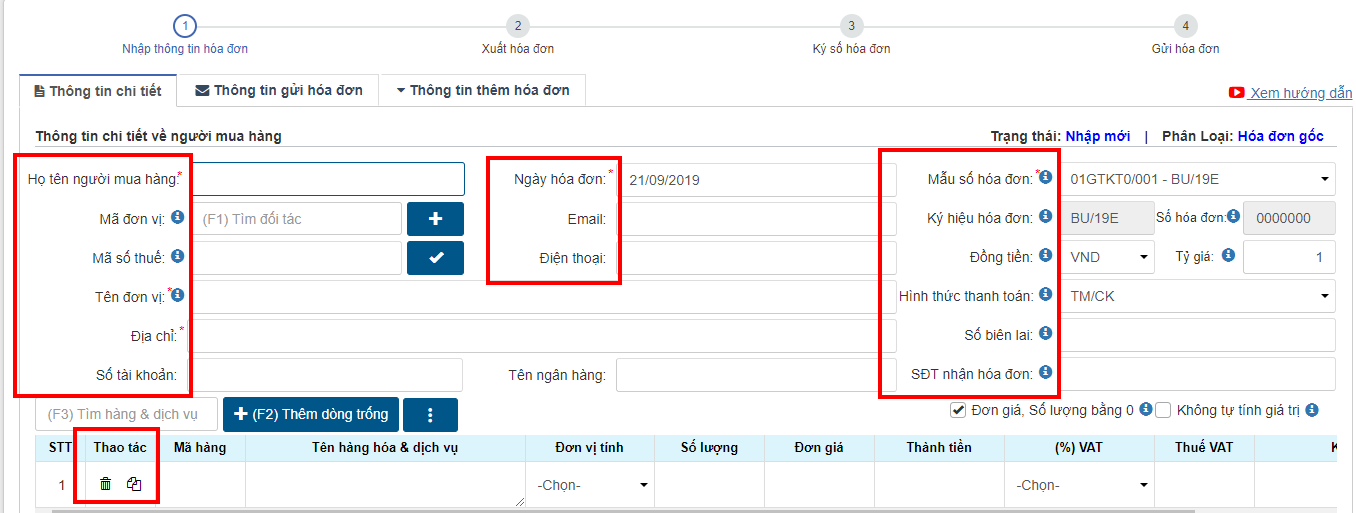Viewport: 1356px width, 513px height.
Task: Click the copy row icon in Thao tác
Action: (x=134, y=485)
